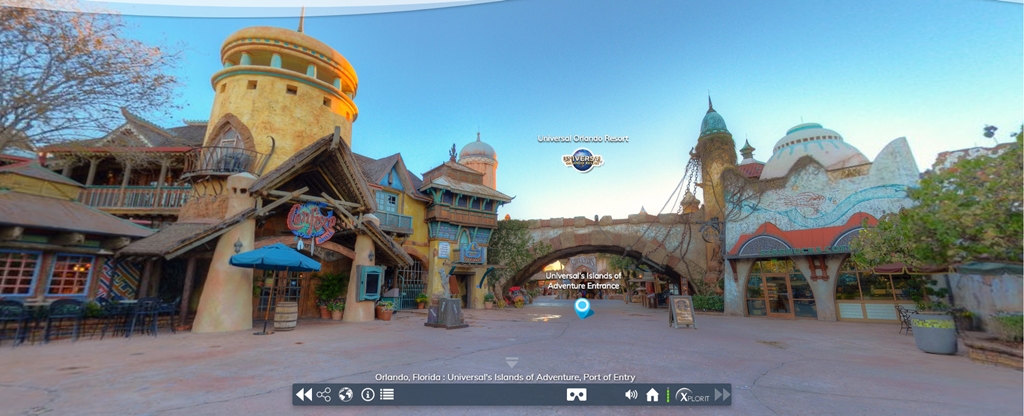Click the green vertical level indicator
The height and width of the screenshot is (416, 1024).
[x=668, y=395]
